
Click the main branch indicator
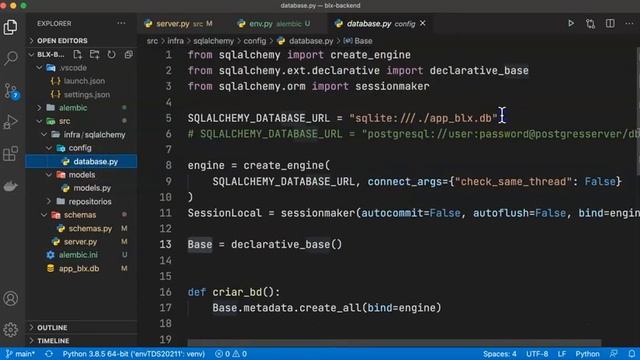pos(20,354)
